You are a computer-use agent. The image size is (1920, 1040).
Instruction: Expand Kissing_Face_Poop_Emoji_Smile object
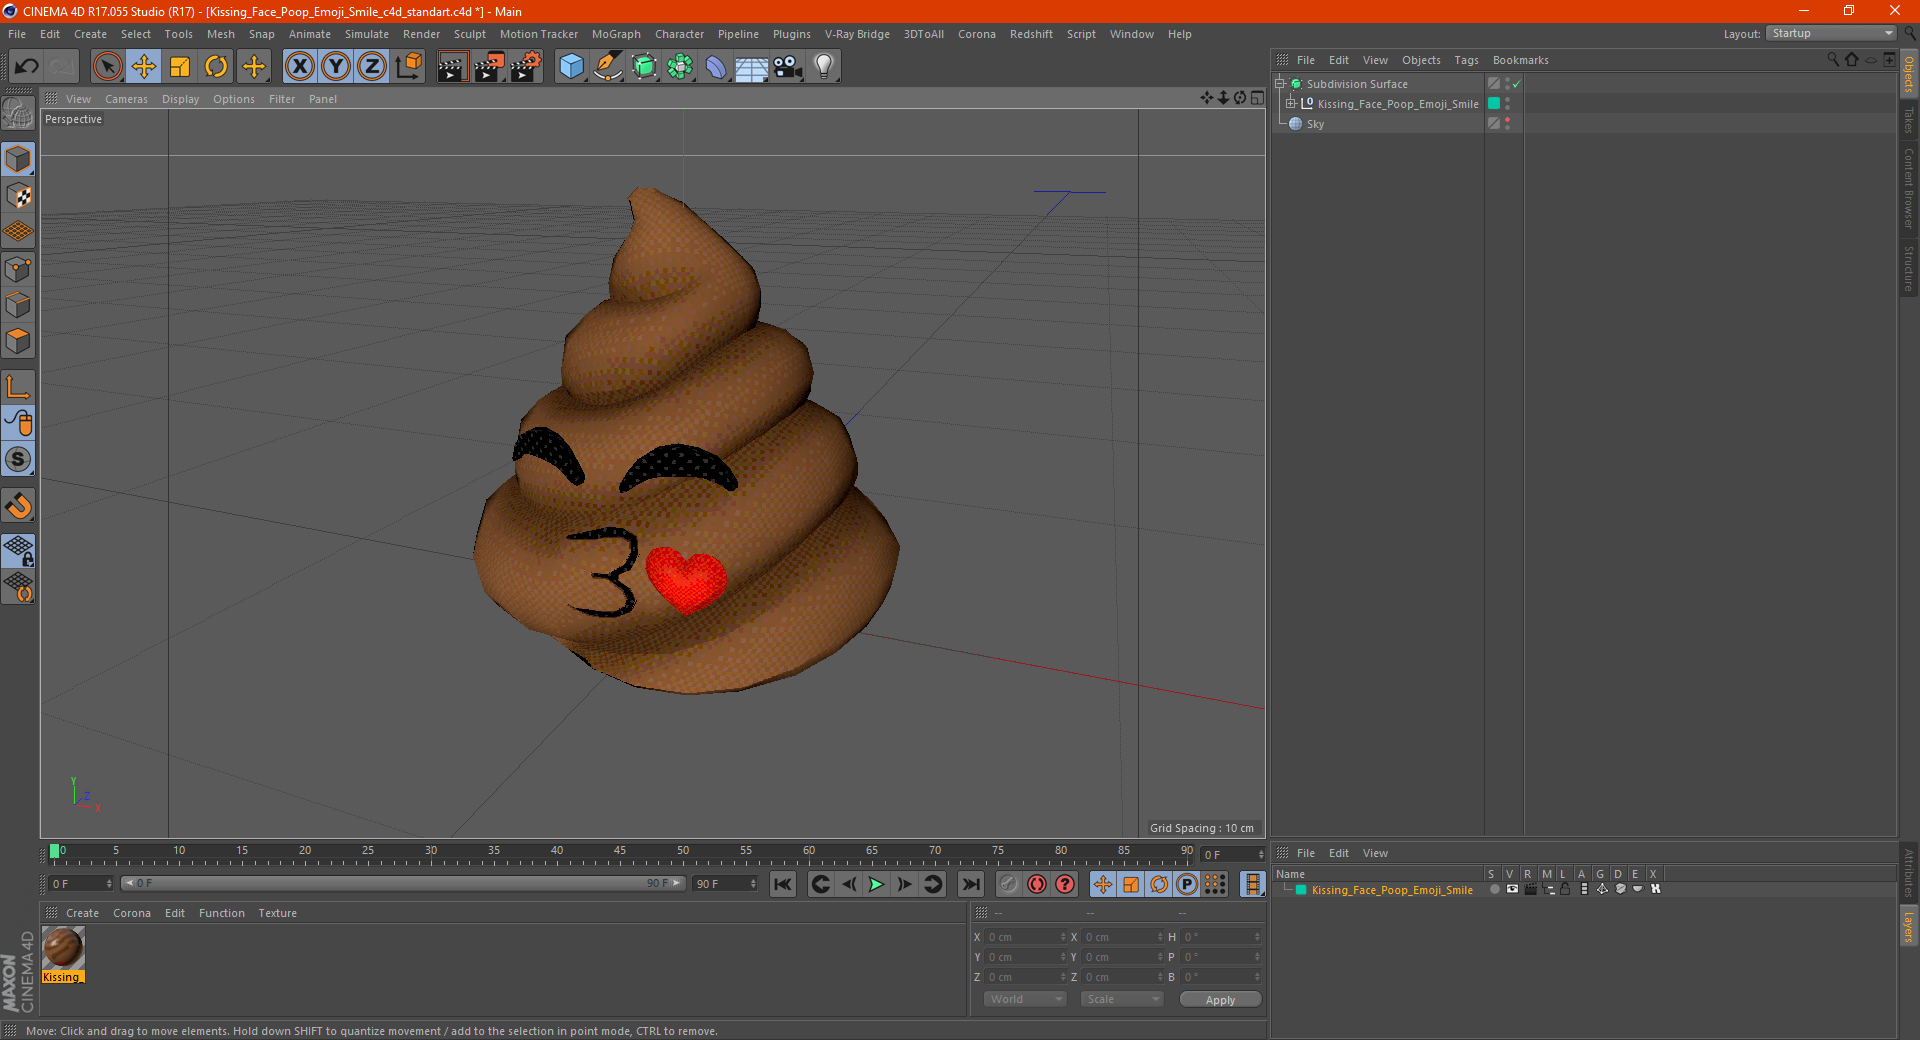(1291, 104)
